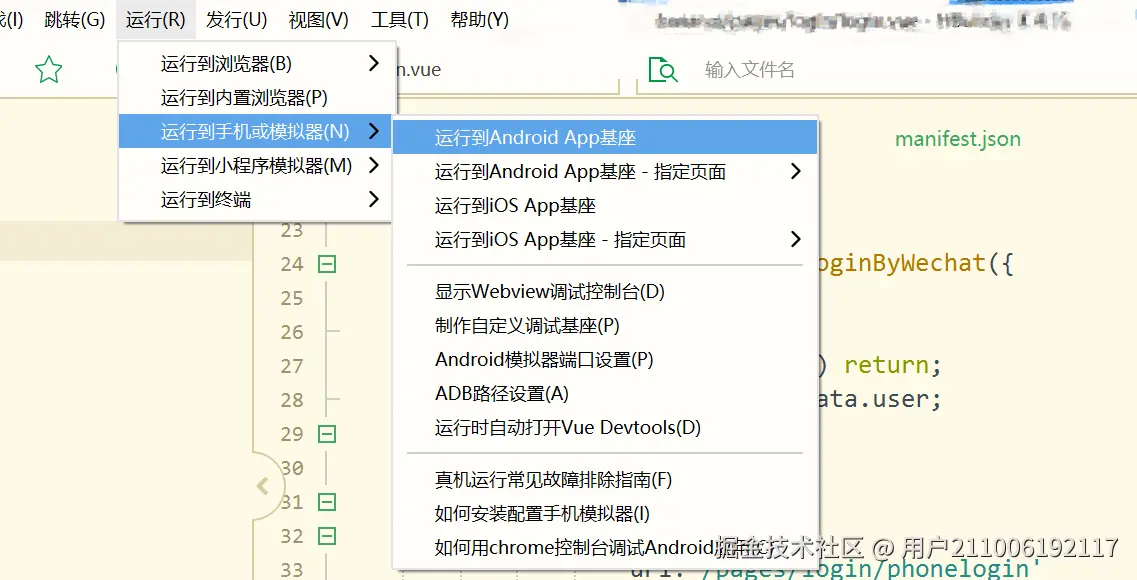Select 运行到终端 menu entry
The height and width of the screenshot is (580, 1137).
click(255, 199)
